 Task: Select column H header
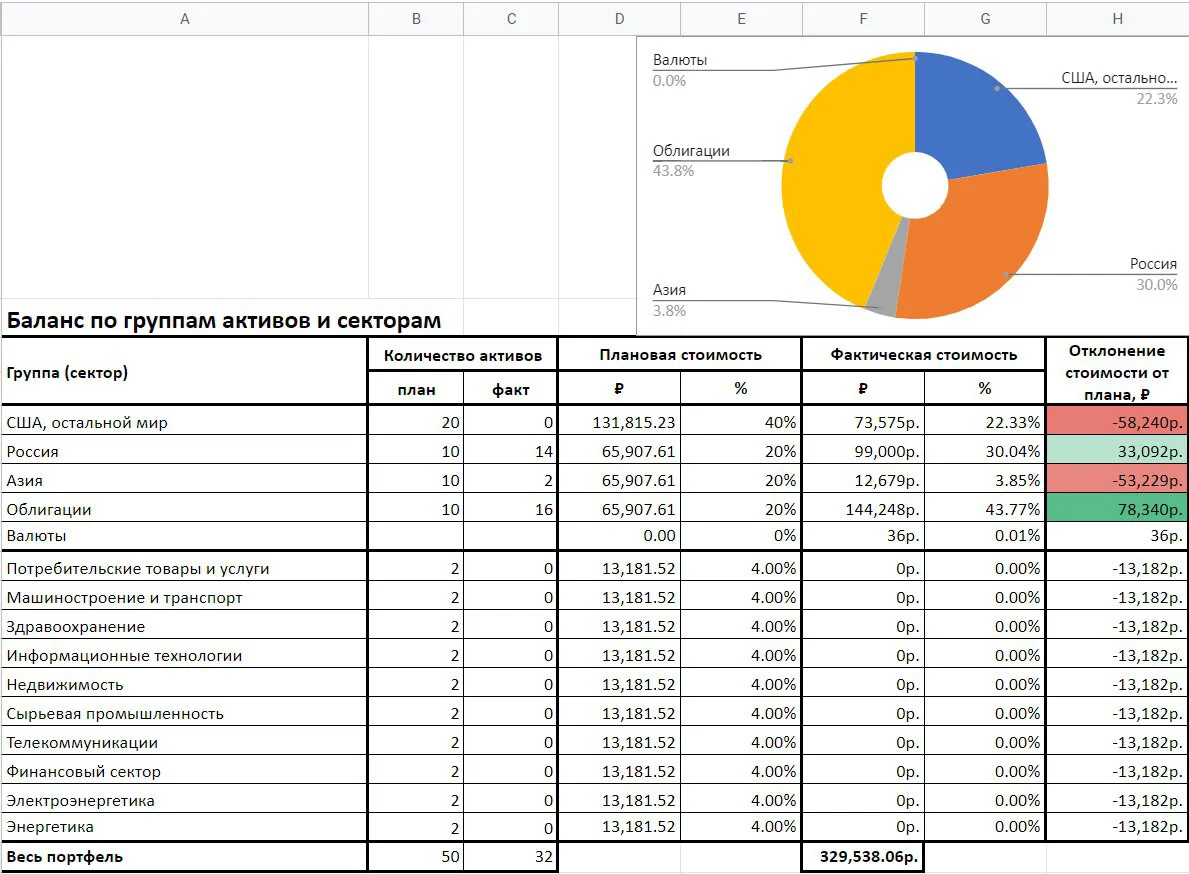point(1117,19)
